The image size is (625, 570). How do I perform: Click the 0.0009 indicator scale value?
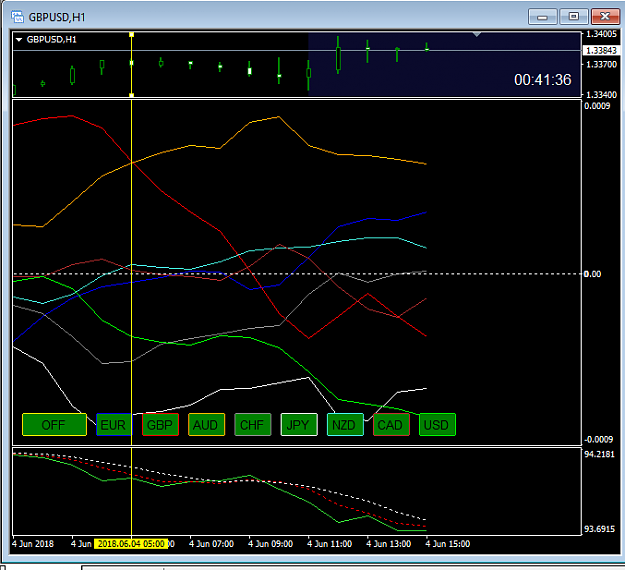[x=597, y=106]
